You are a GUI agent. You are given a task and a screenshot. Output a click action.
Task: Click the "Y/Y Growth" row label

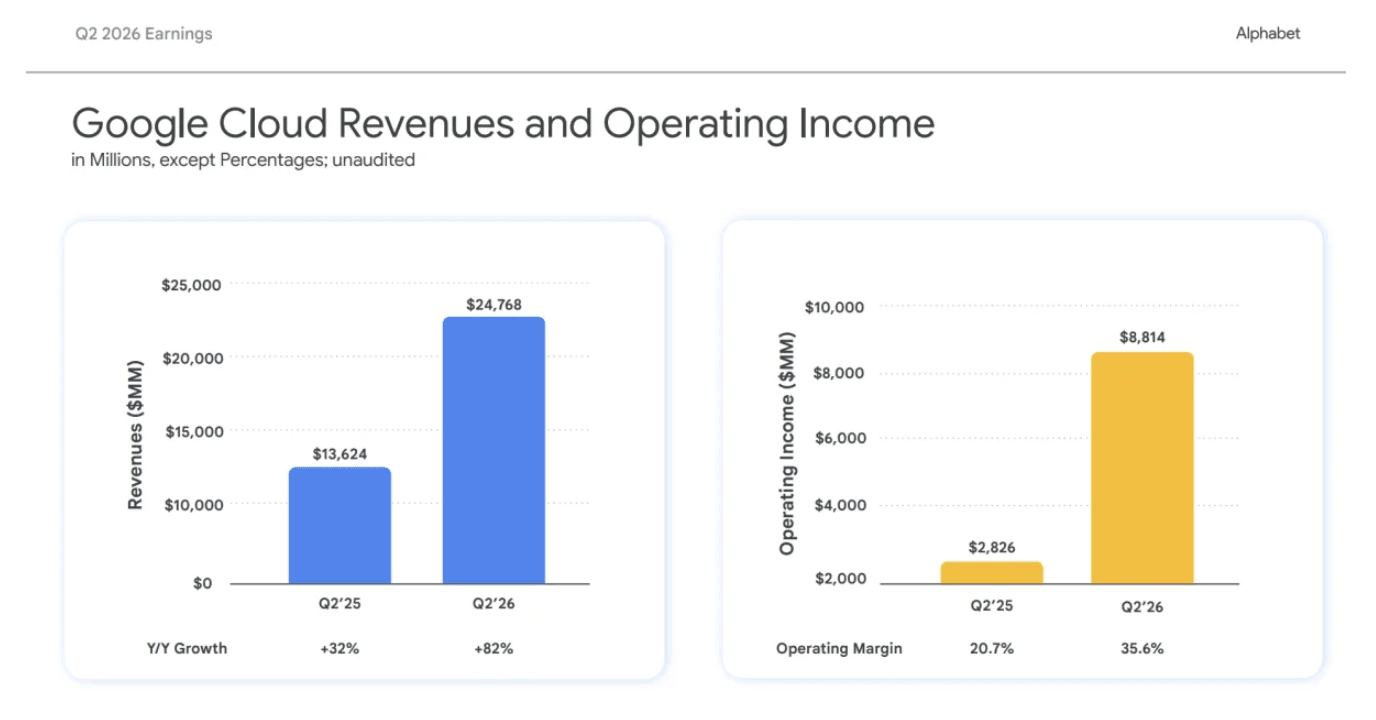pyautogui.click(x=187, y=648)
